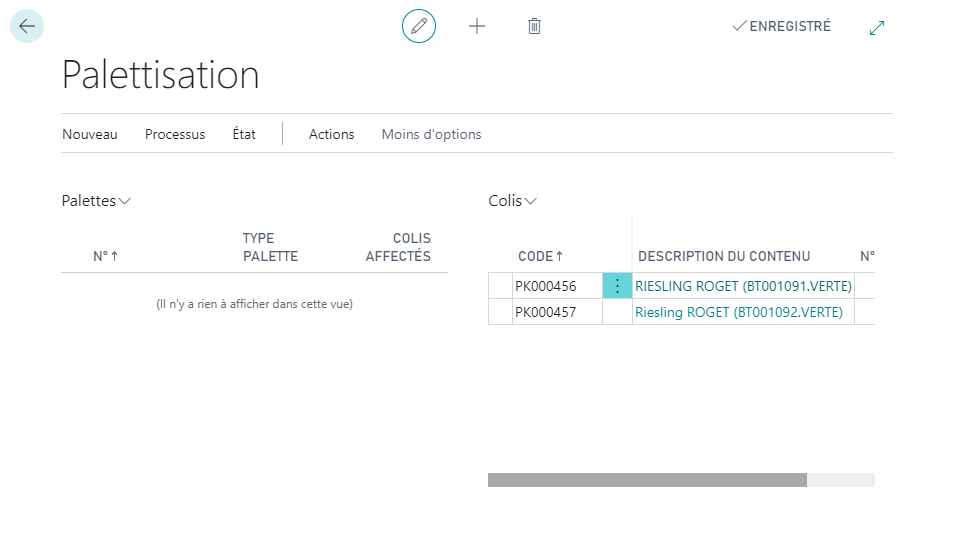Screen dimensions: 954x550
Task: Expand the Palettes section dropdown
Action: pyautogui.click(x=96, y=201)
